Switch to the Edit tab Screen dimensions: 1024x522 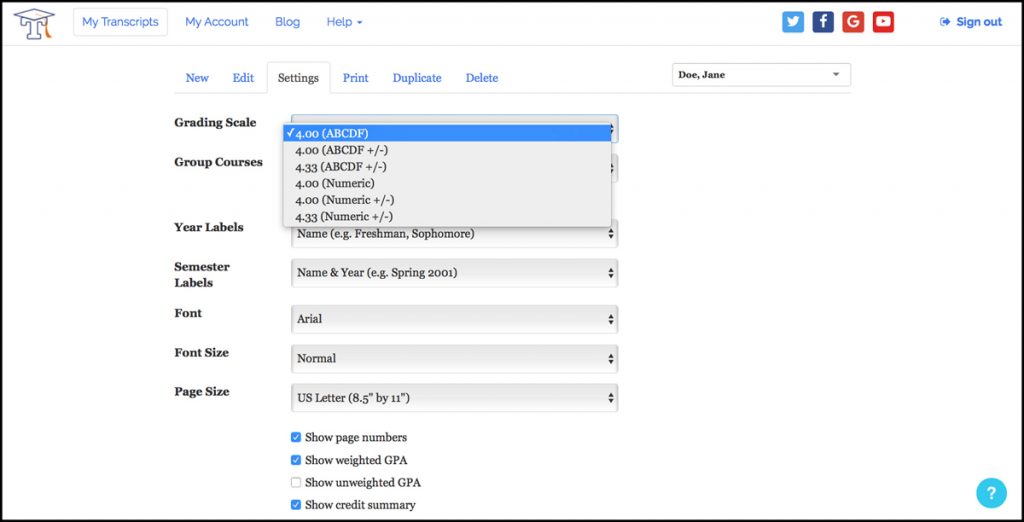click(x=243, y=78)
